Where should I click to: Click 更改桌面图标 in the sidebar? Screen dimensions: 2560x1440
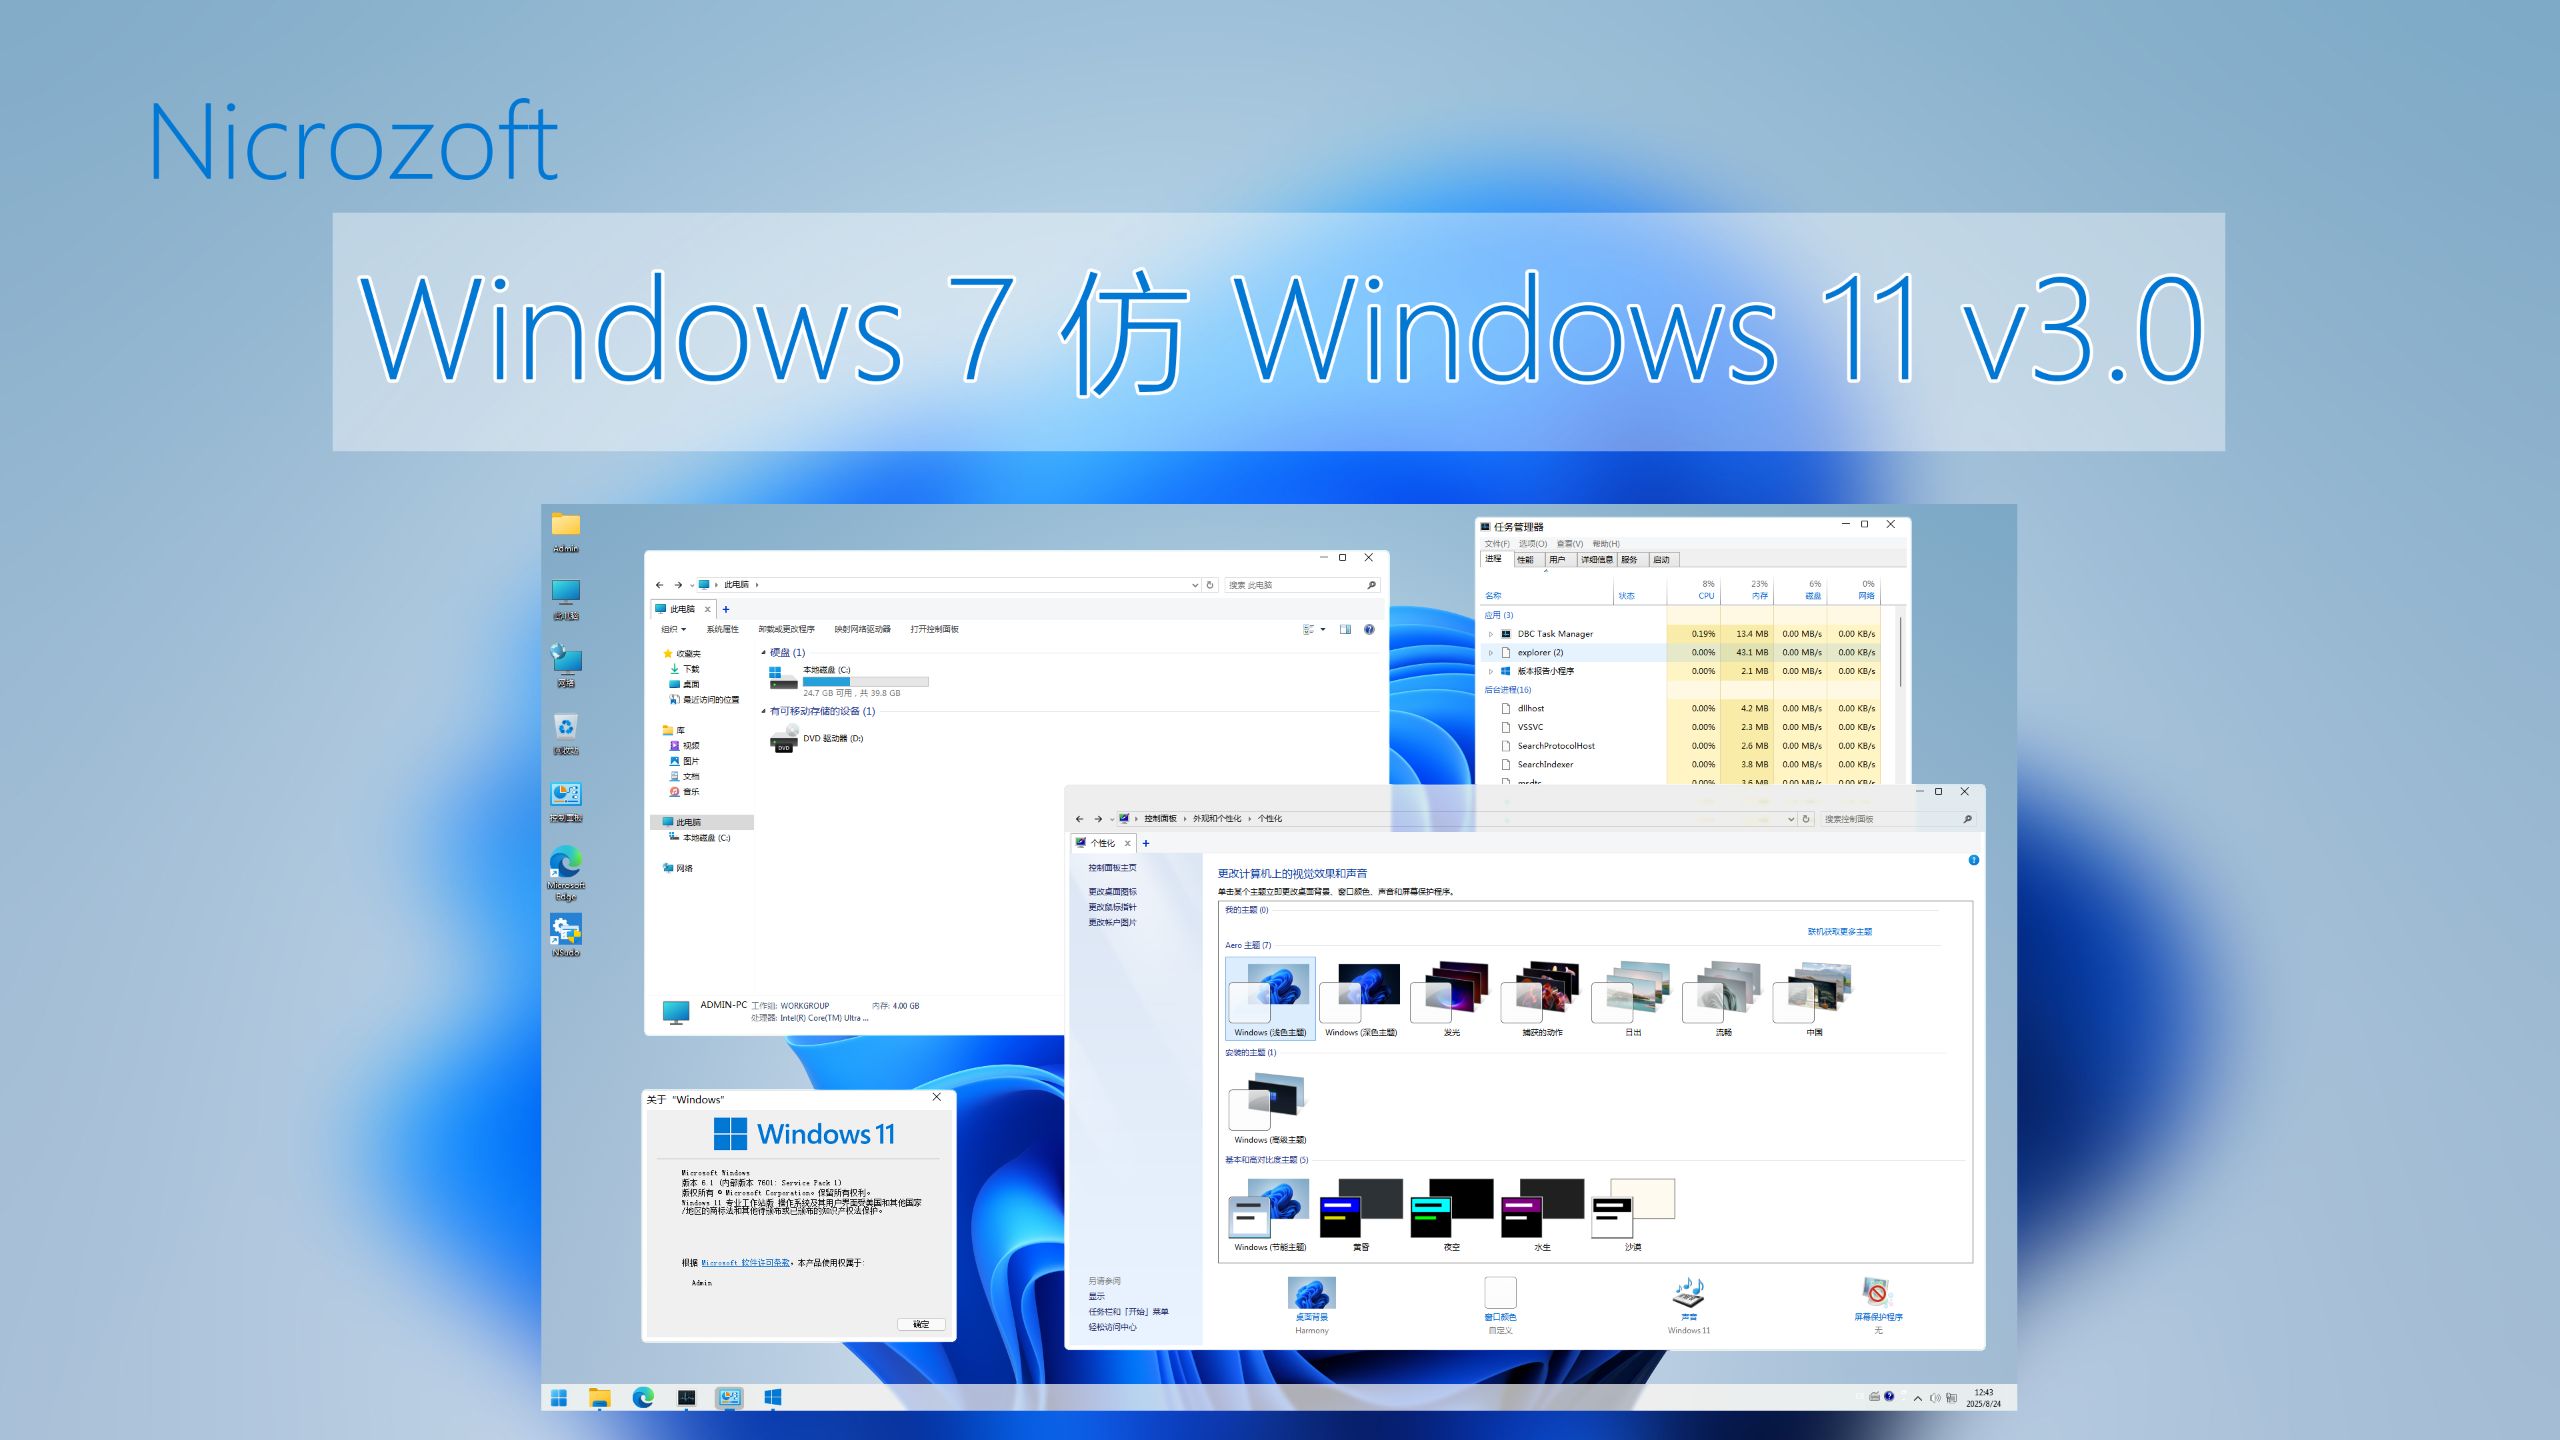pos(1112,891)
